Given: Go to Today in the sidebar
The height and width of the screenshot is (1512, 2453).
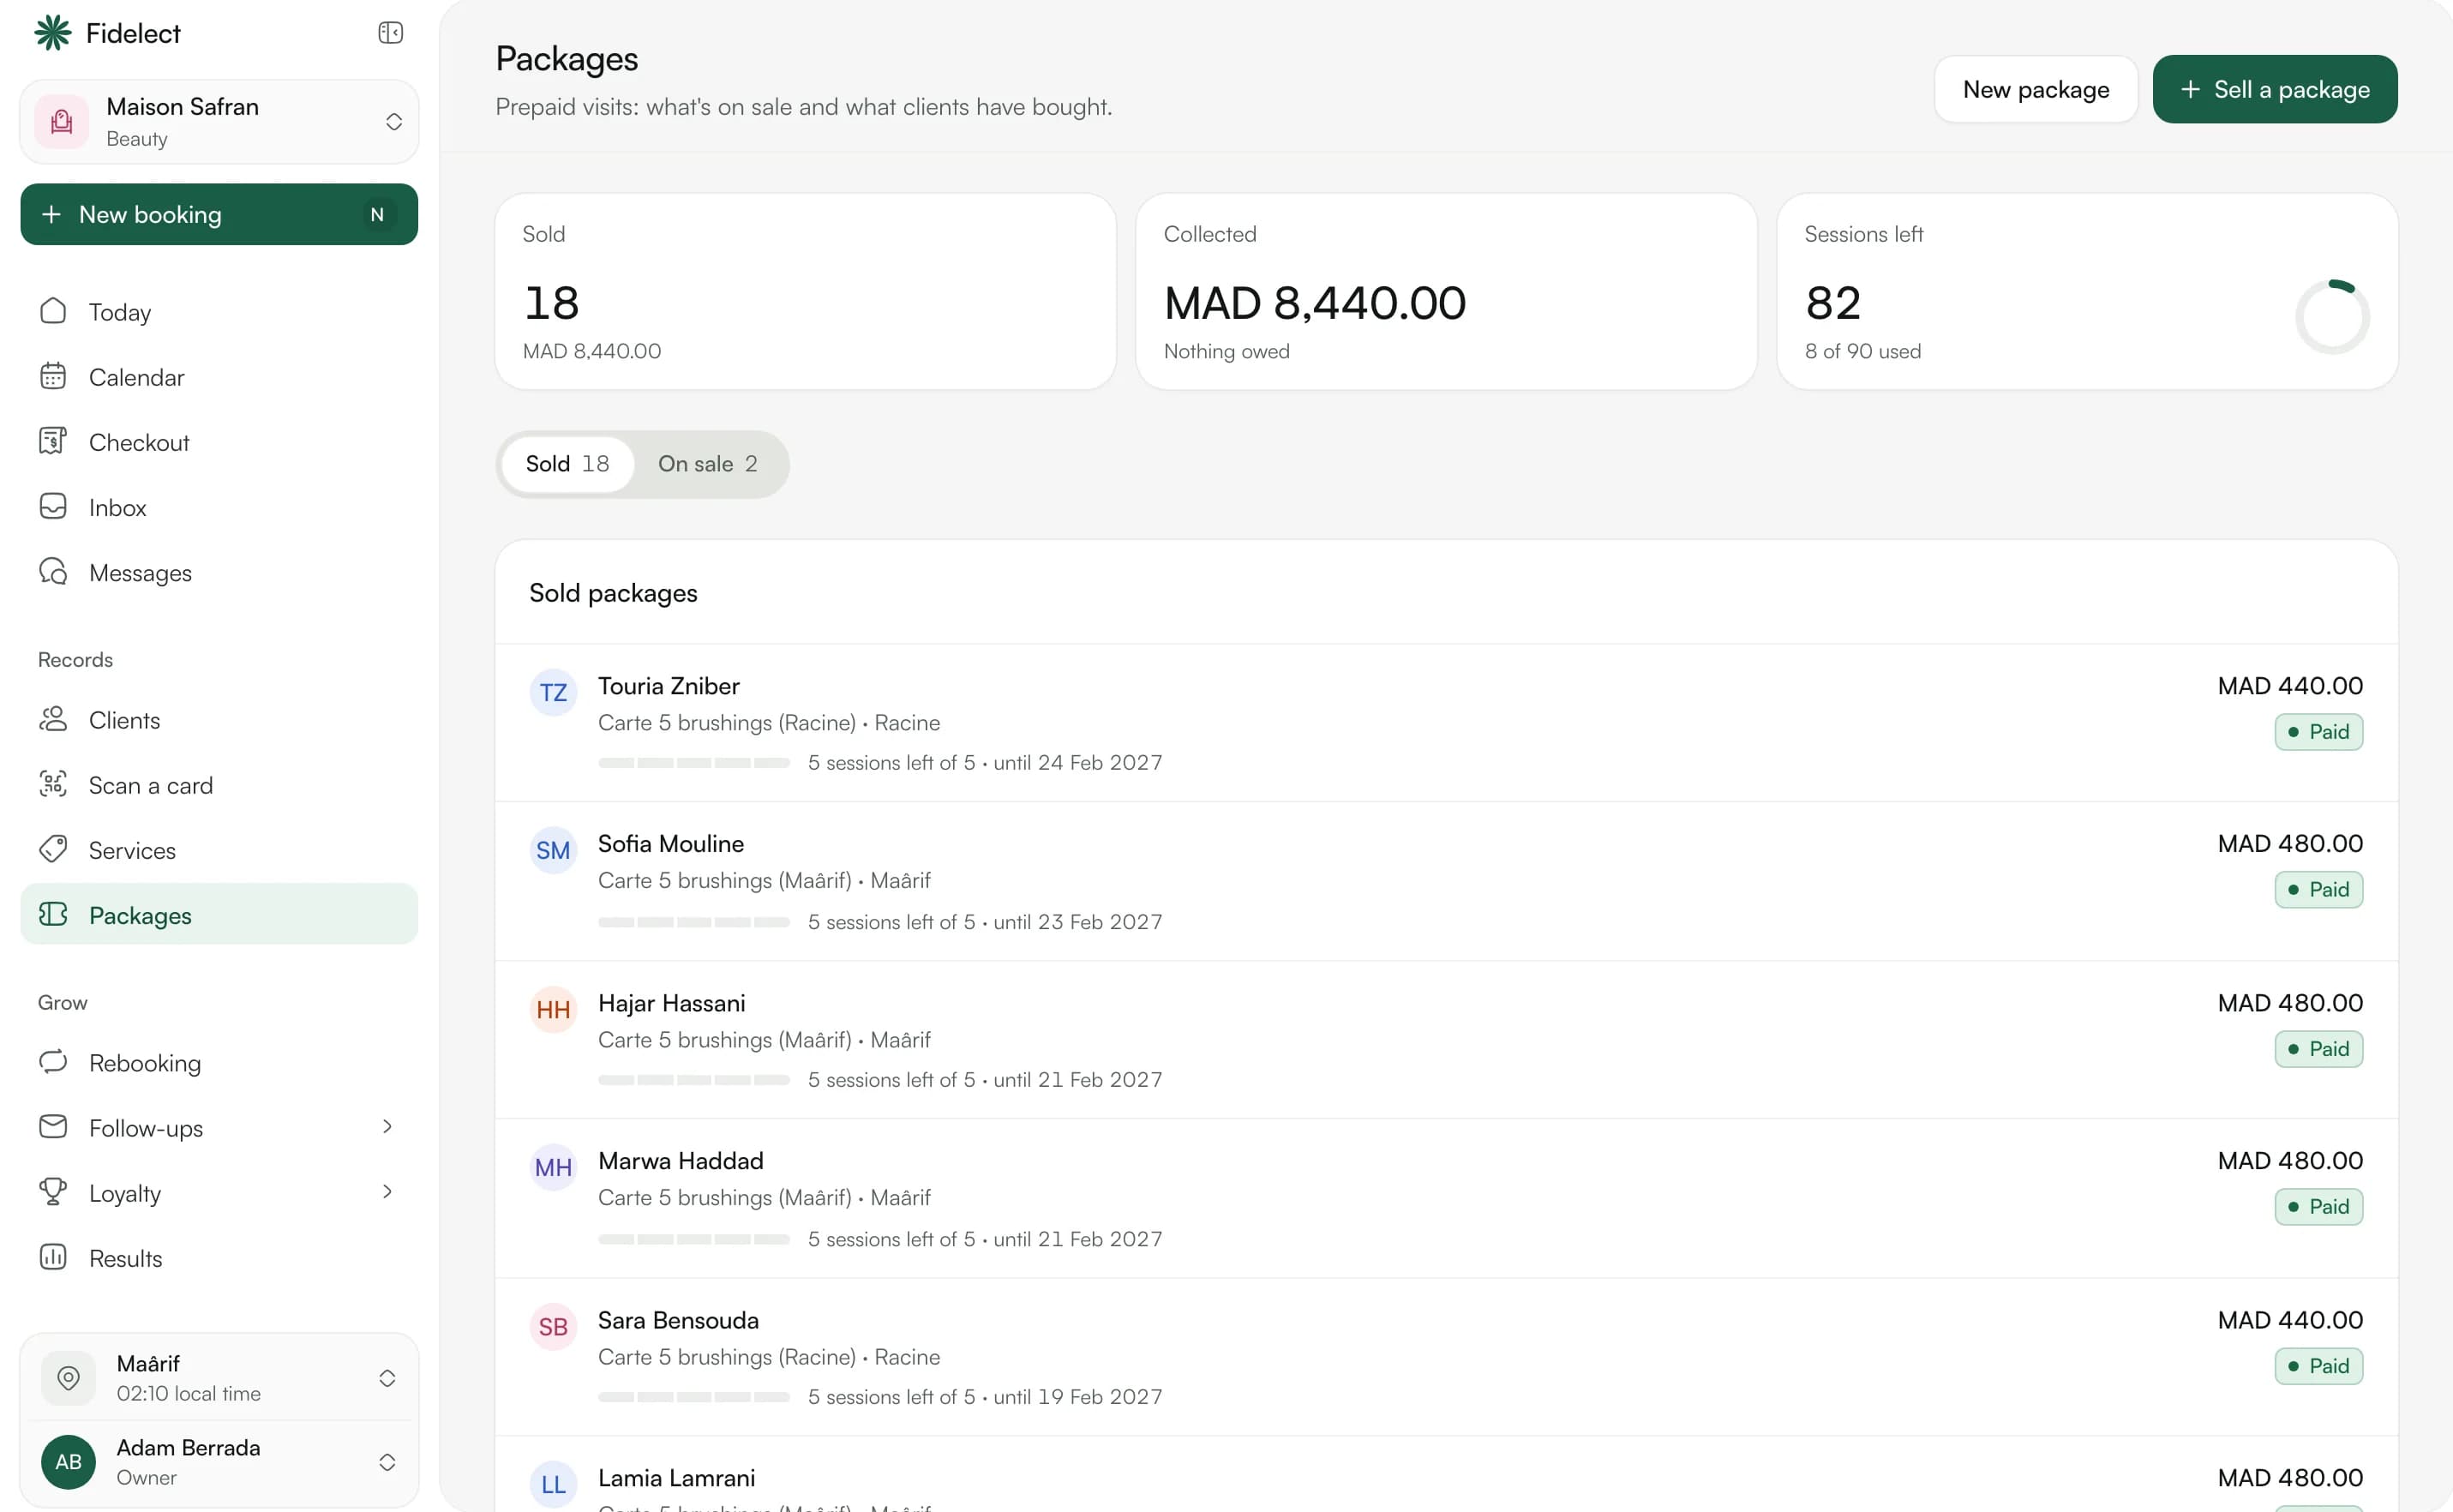Looking at the screenshot, I should point(219,312).
